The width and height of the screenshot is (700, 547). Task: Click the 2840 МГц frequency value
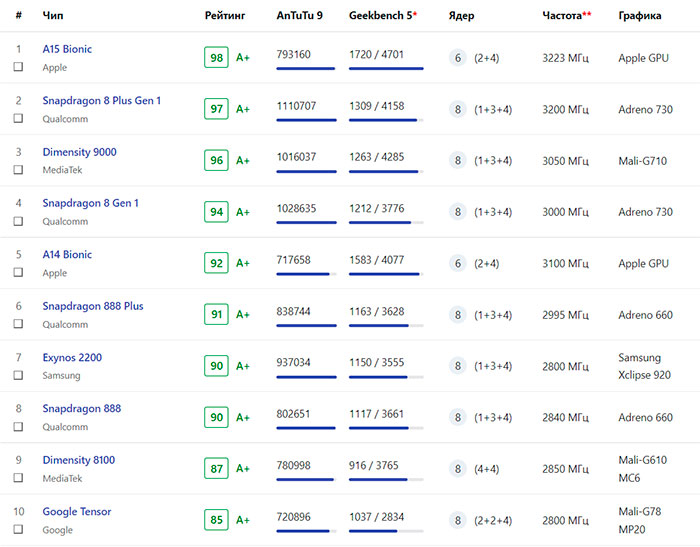(566, 418)
